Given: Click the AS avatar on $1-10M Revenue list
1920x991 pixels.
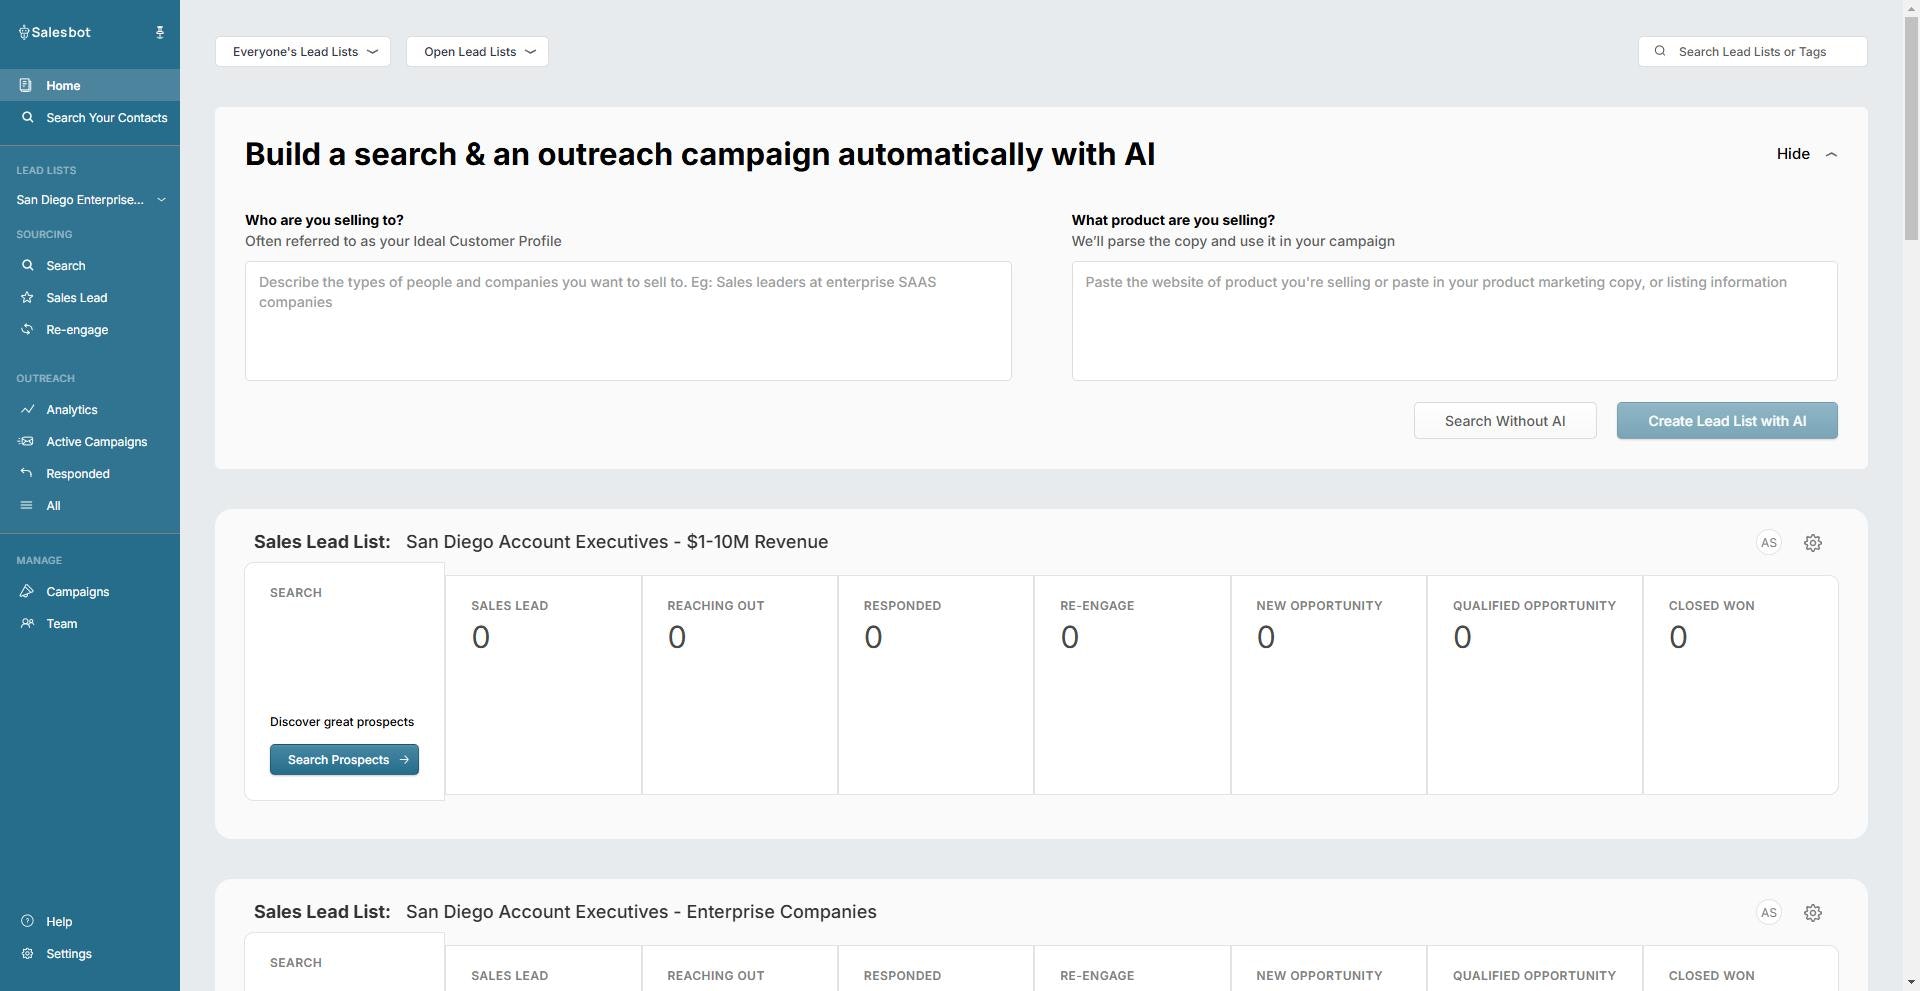Looking at the screenshot, I should (1768, 543).
